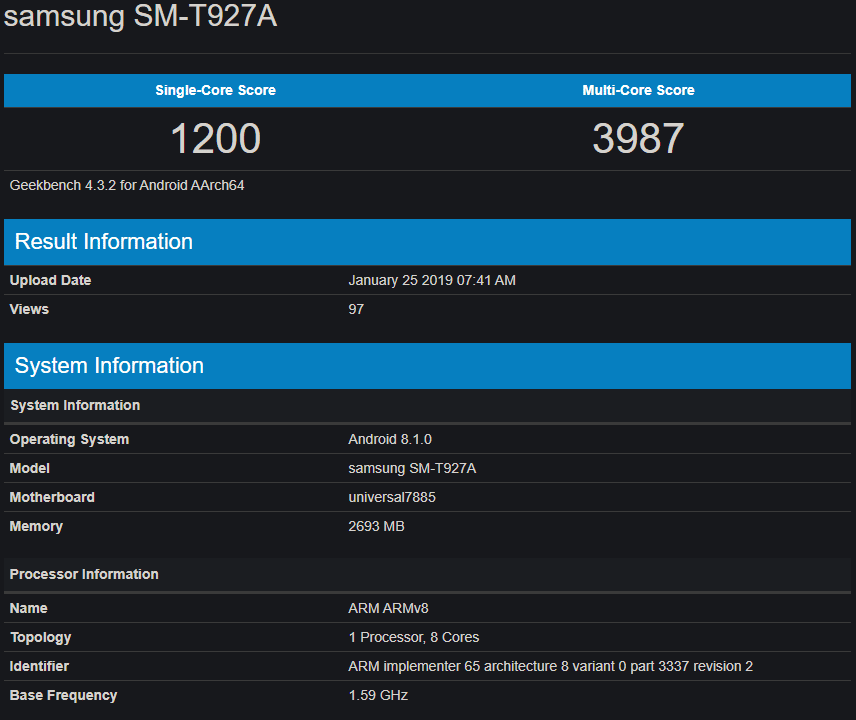Click the Memory value 2693 MB

tap(376, 526)
